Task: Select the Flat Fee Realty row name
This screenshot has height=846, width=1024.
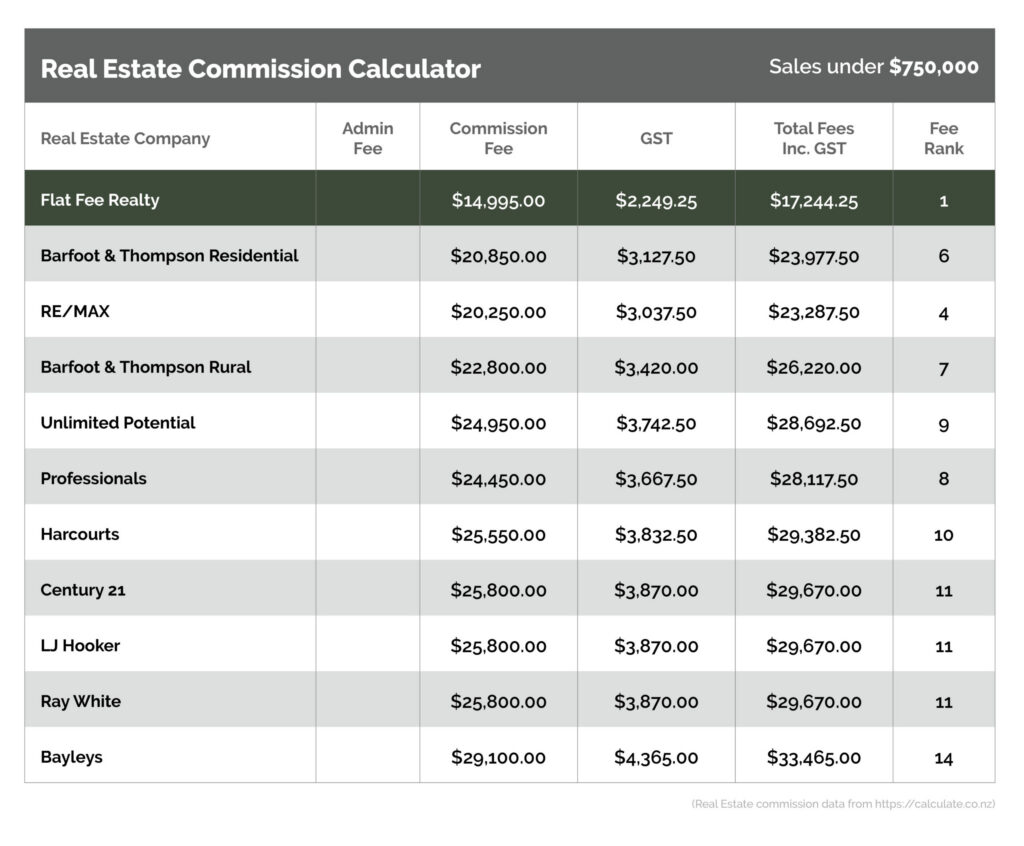Action: point(100,200)
